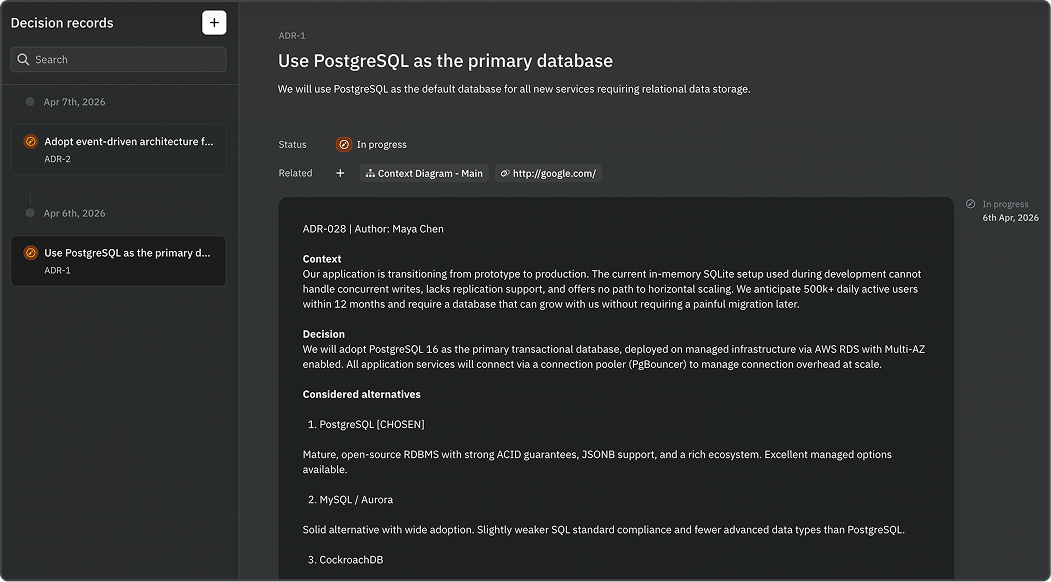Image resolution: width=1051 pixels, height=582 pixels.
Task: Click the ADR-1 card in-progress status icon
Action: (x=30, y=253)
